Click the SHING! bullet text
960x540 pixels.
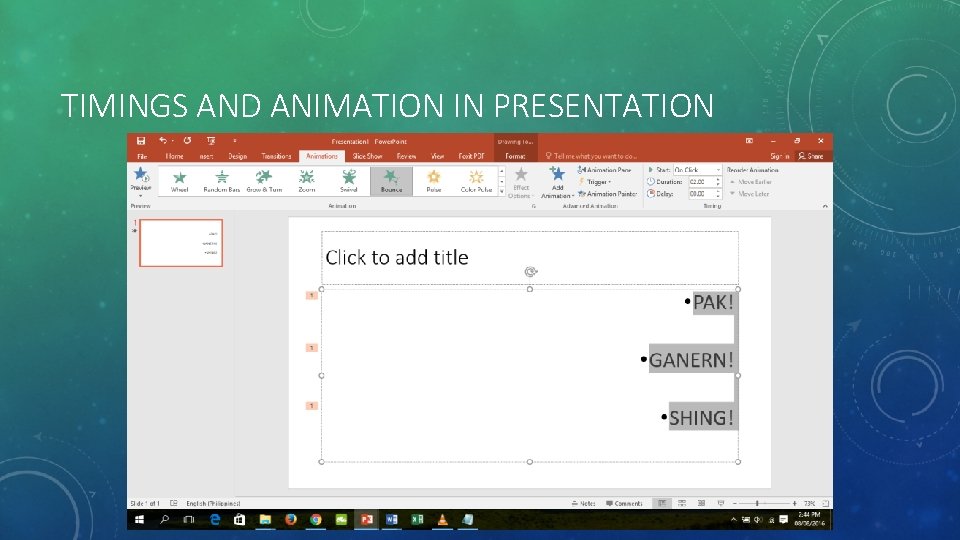702,418
